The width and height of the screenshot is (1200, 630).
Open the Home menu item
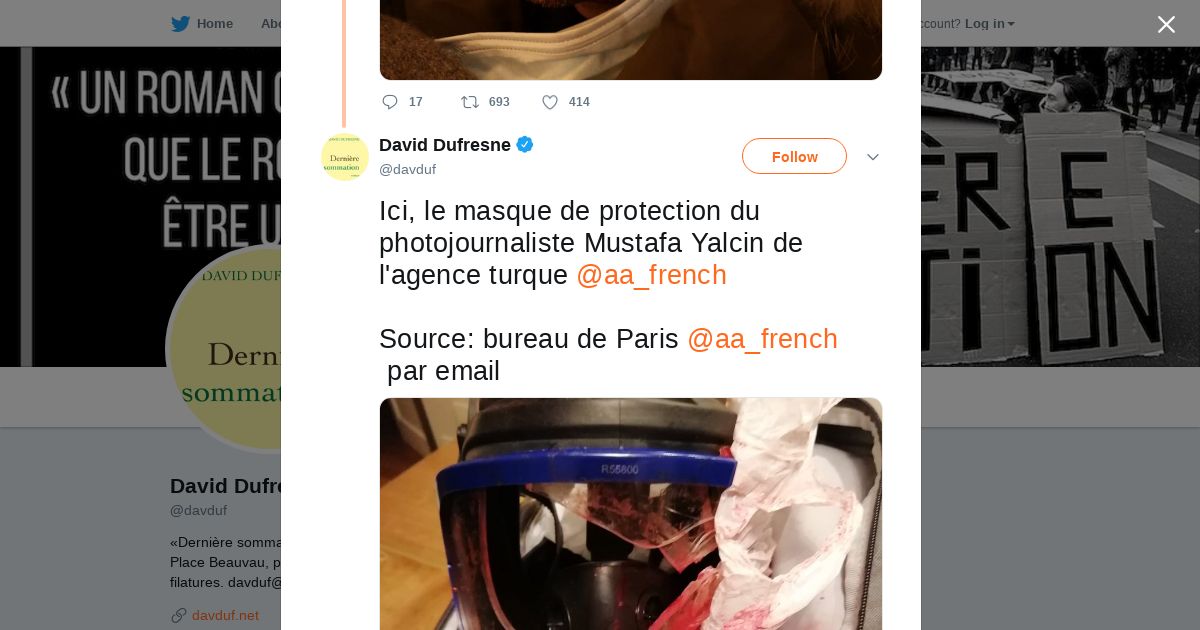[215, 24]
